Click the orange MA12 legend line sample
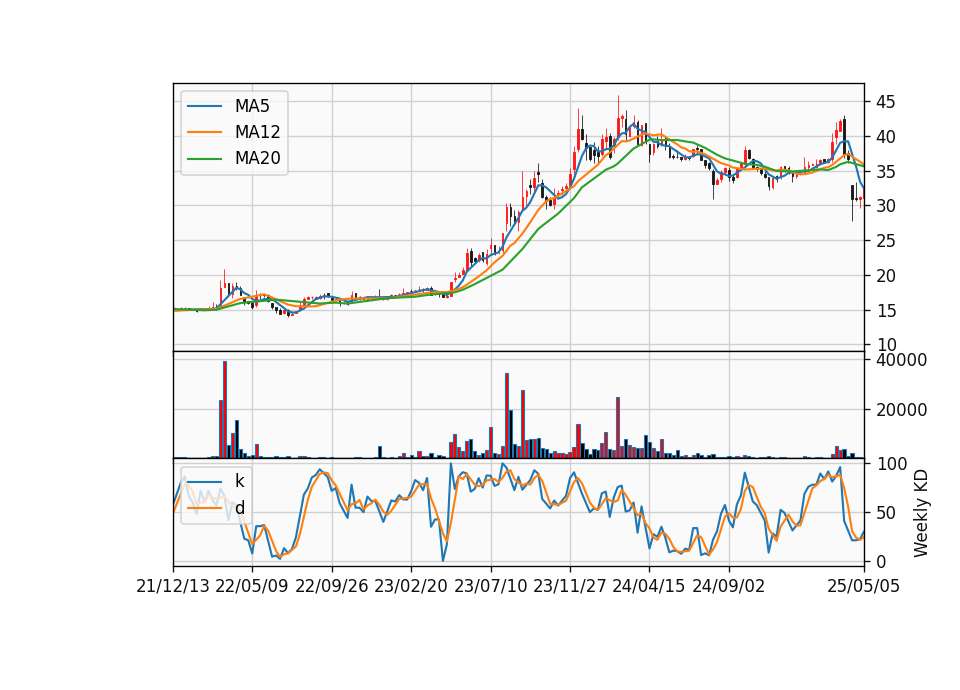 (204, 132)
